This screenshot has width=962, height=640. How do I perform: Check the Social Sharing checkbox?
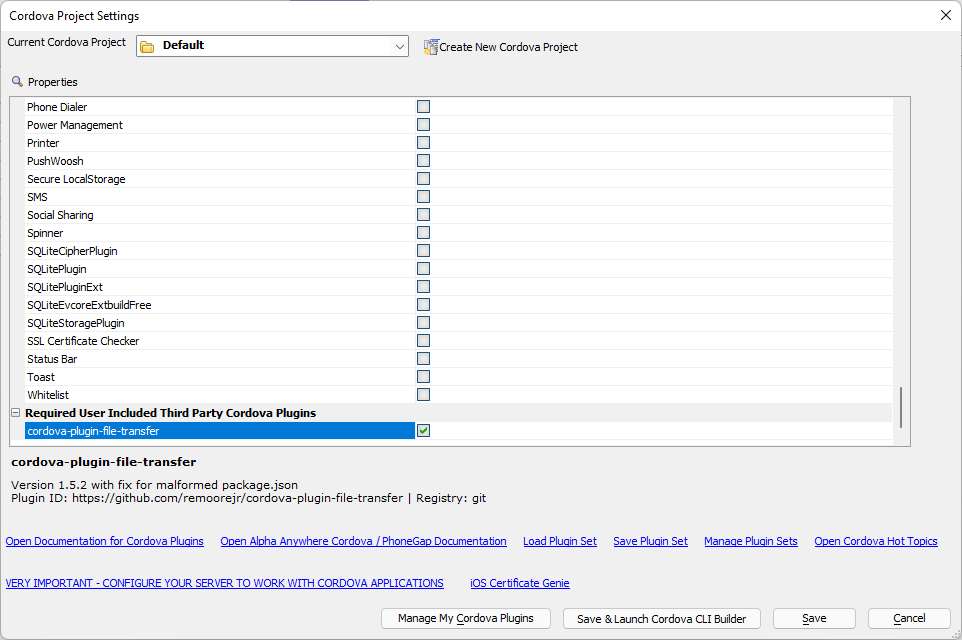pos(423,215)
